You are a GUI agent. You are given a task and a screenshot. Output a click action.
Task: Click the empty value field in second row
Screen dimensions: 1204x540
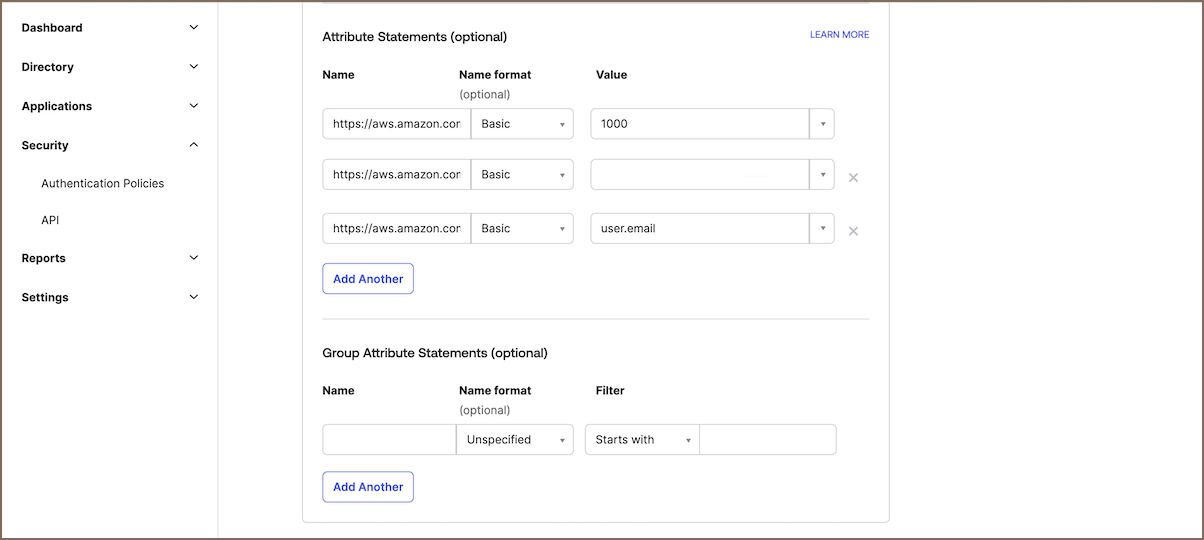coord(699,174)
